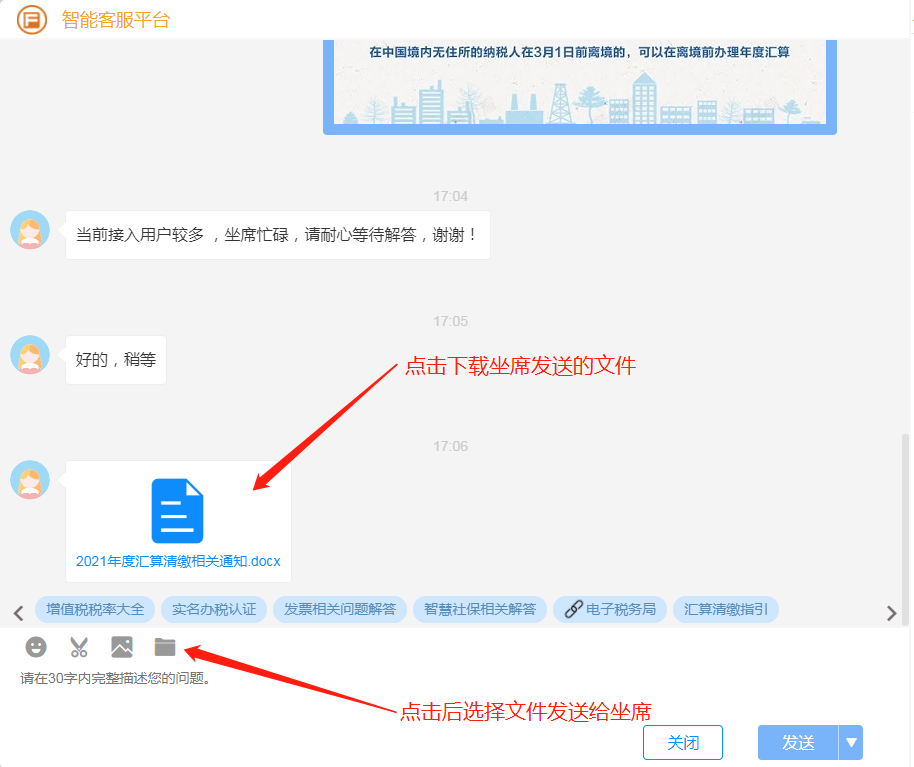Select the 发票相关问题解答 quick tag
The image size is (914, 767).
point(340,610)
